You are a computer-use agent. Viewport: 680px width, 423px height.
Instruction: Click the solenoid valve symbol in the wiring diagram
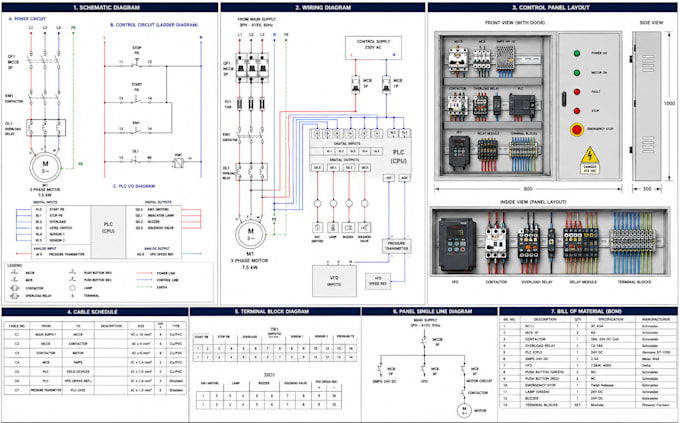364,227
